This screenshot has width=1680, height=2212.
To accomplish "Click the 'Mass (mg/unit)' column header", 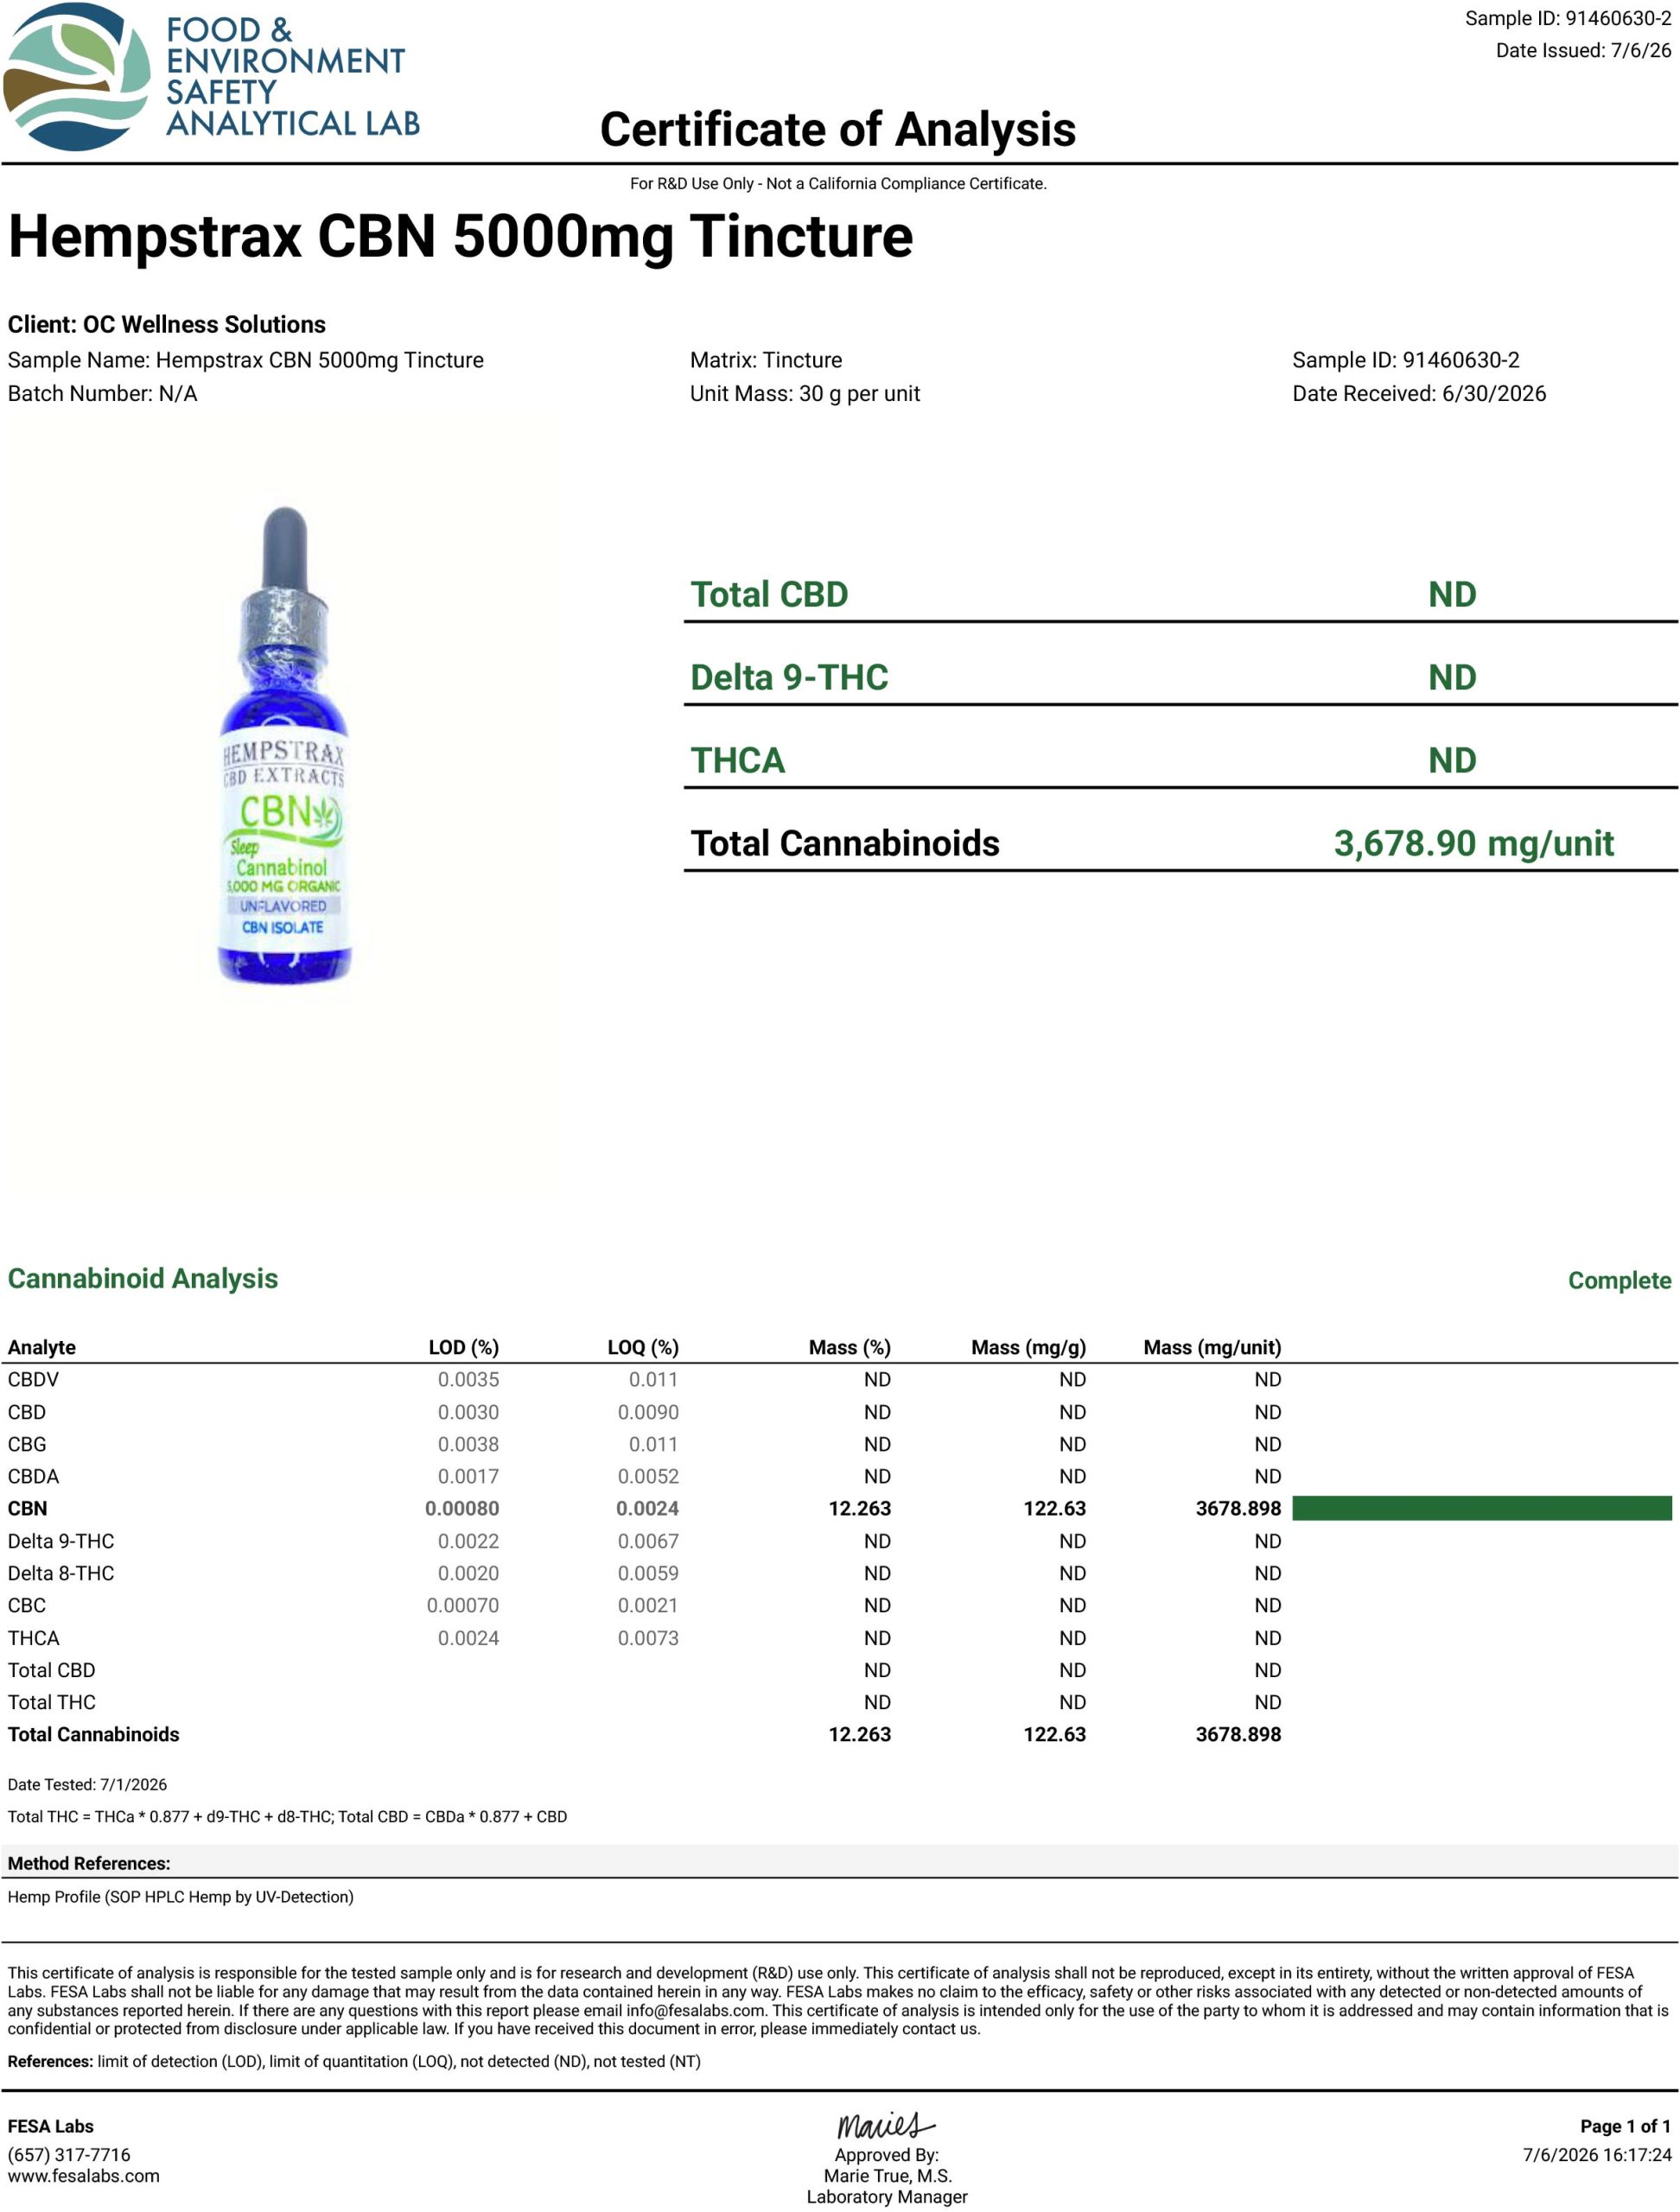I will click(x=1212, y=1348).
